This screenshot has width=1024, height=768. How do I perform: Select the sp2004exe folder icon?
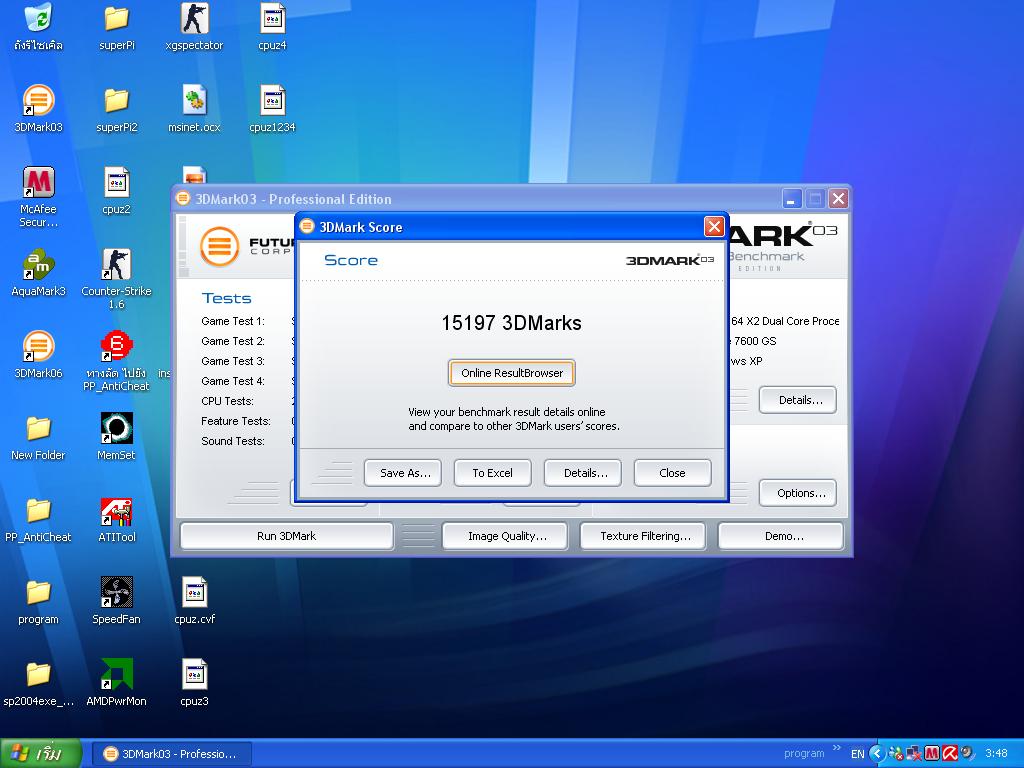pyautogui.click(x=38, y=674)
